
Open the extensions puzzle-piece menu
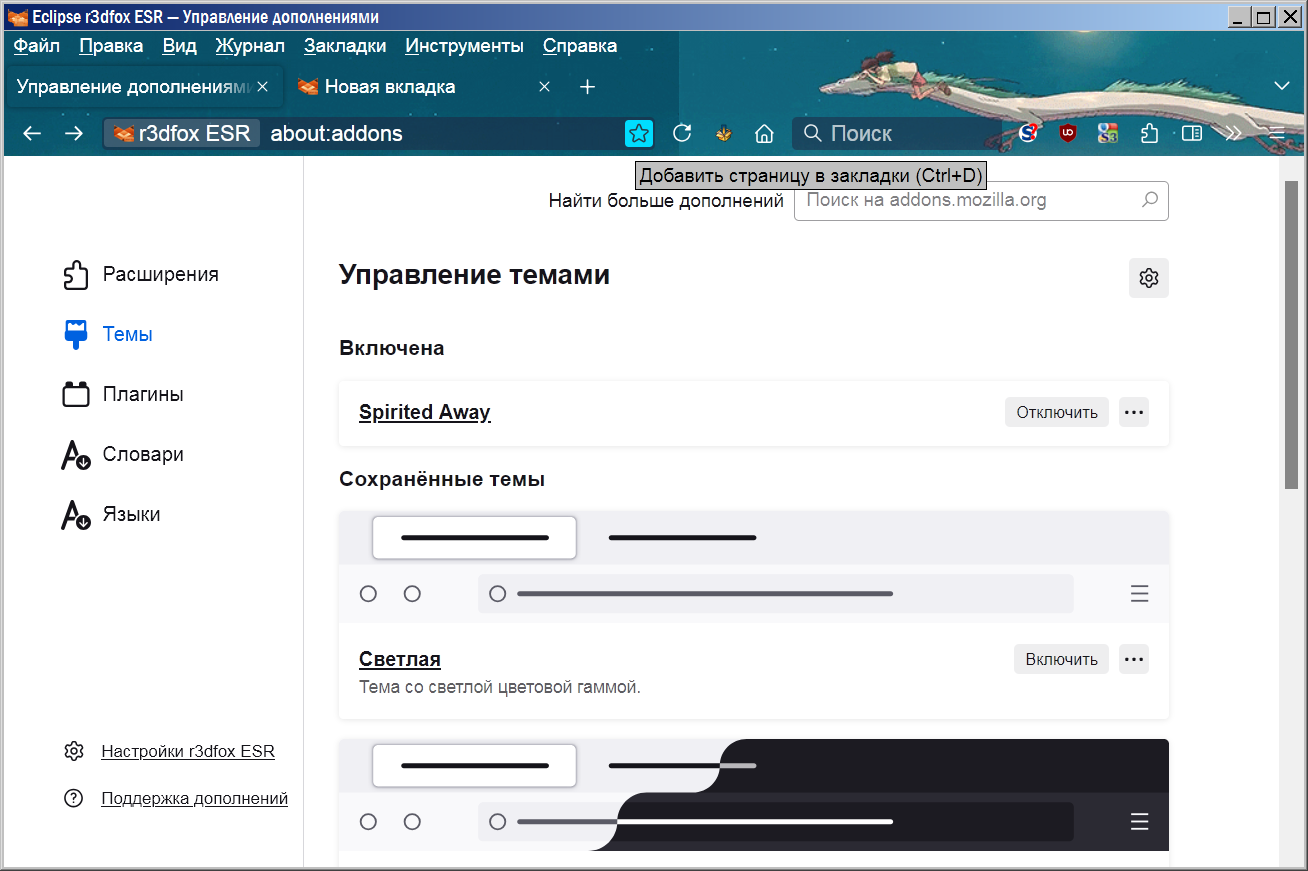(1150, 133)
